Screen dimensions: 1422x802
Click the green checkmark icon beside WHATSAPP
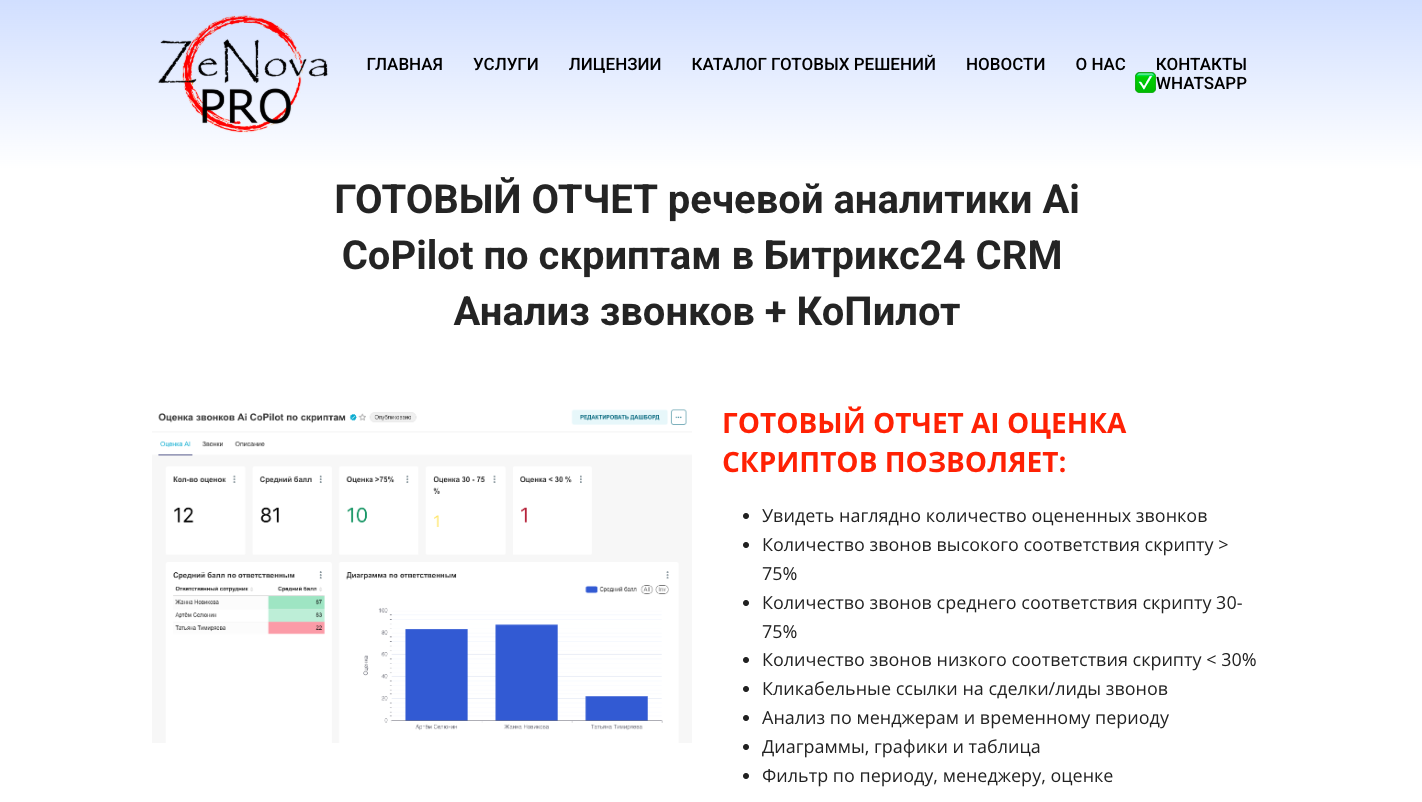pyautogui.click(x=1145, y=83)
